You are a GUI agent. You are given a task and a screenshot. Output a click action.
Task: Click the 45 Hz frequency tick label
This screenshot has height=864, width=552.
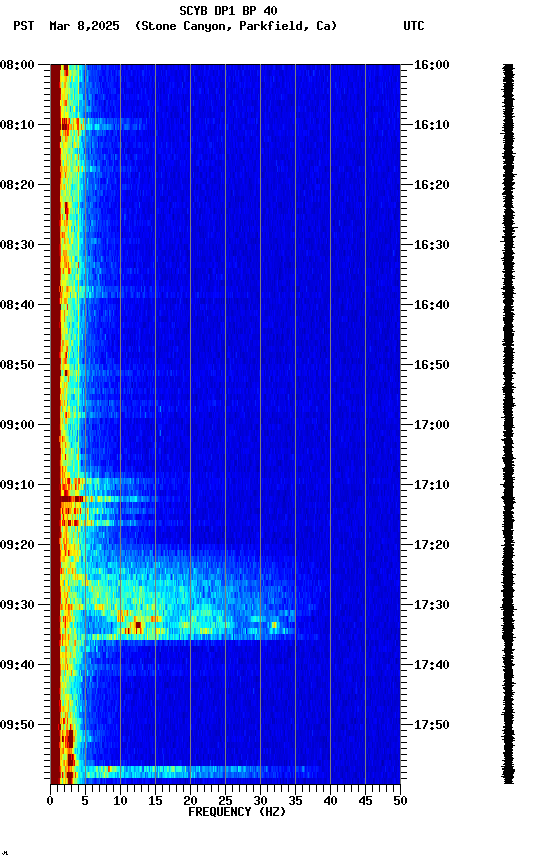tap(365, 802)
